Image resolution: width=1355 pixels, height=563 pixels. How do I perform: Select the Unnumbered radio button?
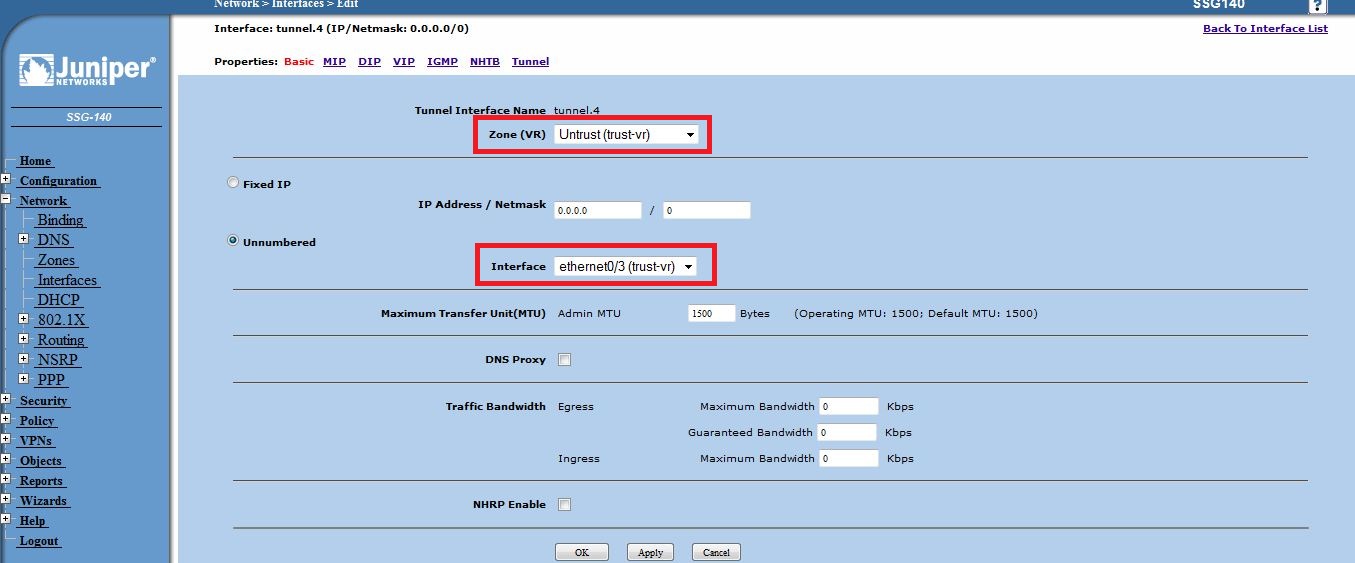pos(234,241)
